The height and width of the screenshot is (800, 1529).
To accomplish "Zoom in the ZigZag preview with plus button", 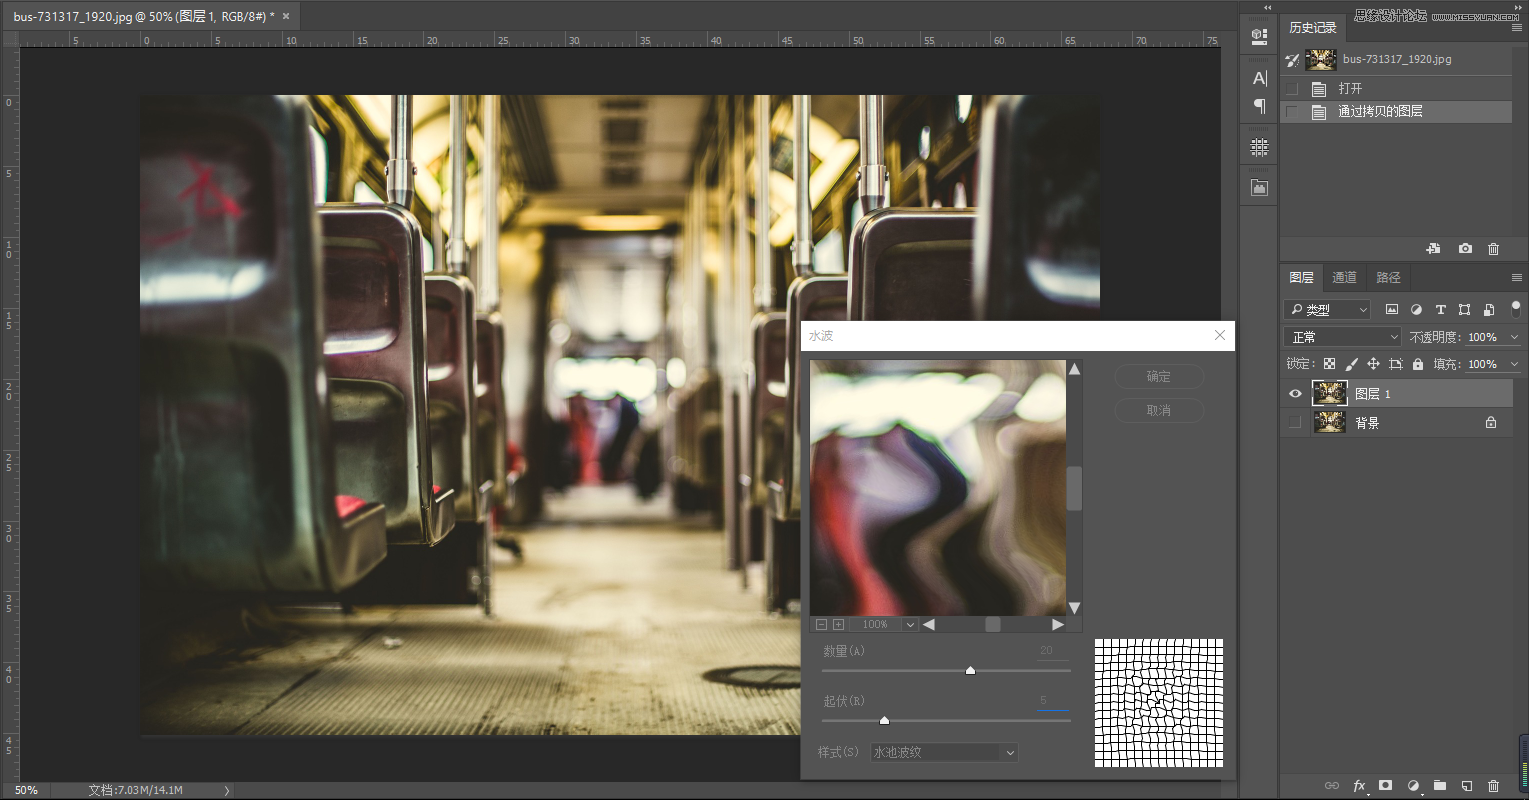I will coord(838,624).
